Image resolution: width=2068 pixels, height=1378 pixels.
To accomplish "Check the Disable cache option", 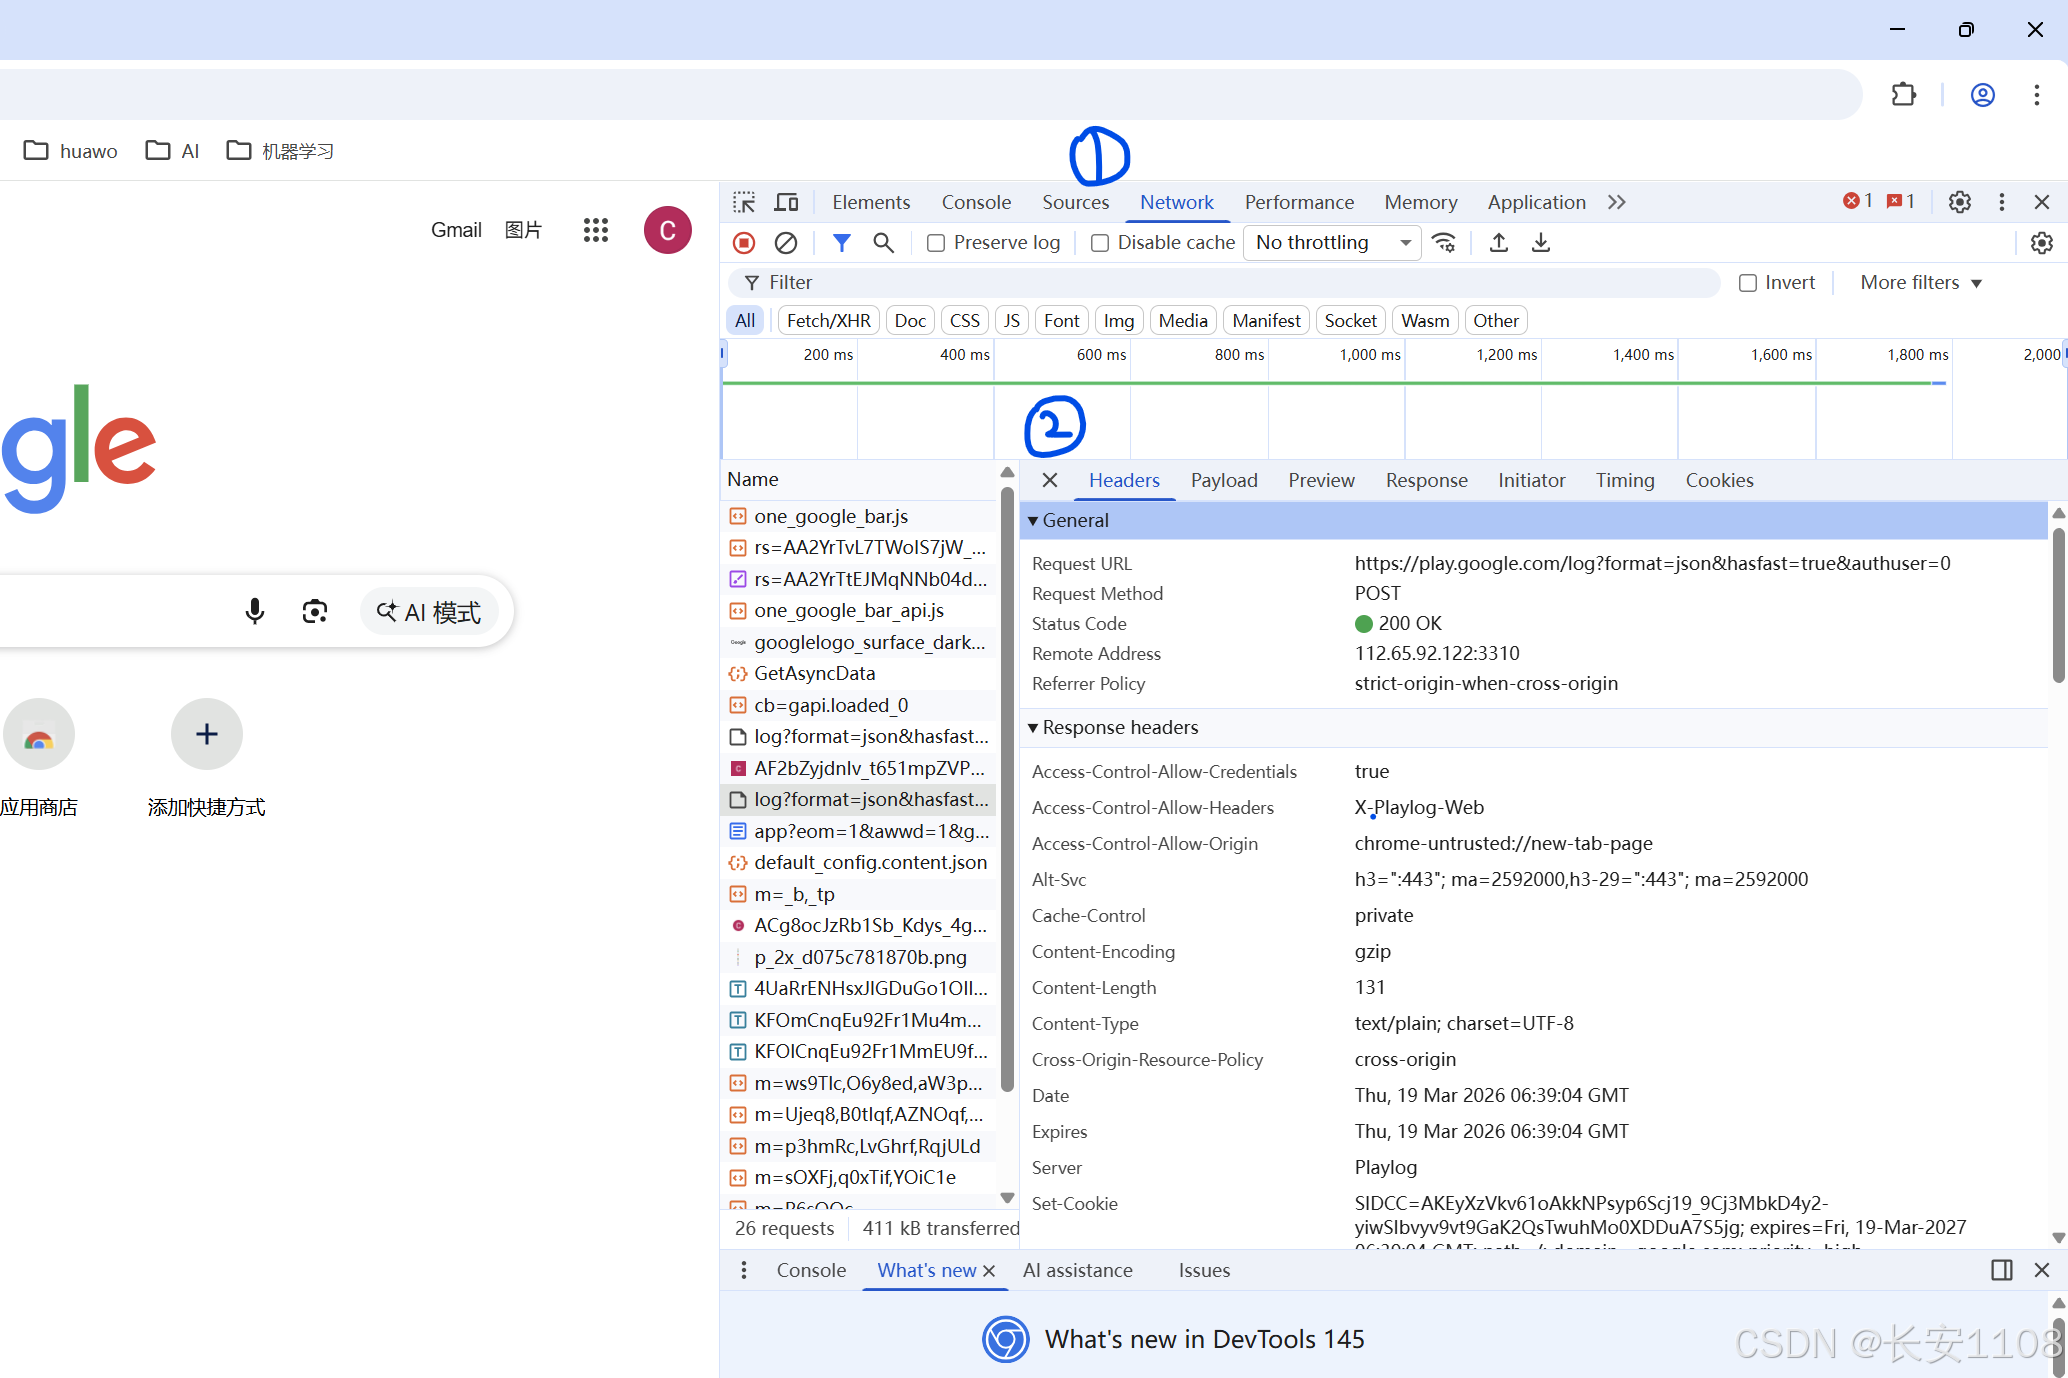I will click(1100, 243).
